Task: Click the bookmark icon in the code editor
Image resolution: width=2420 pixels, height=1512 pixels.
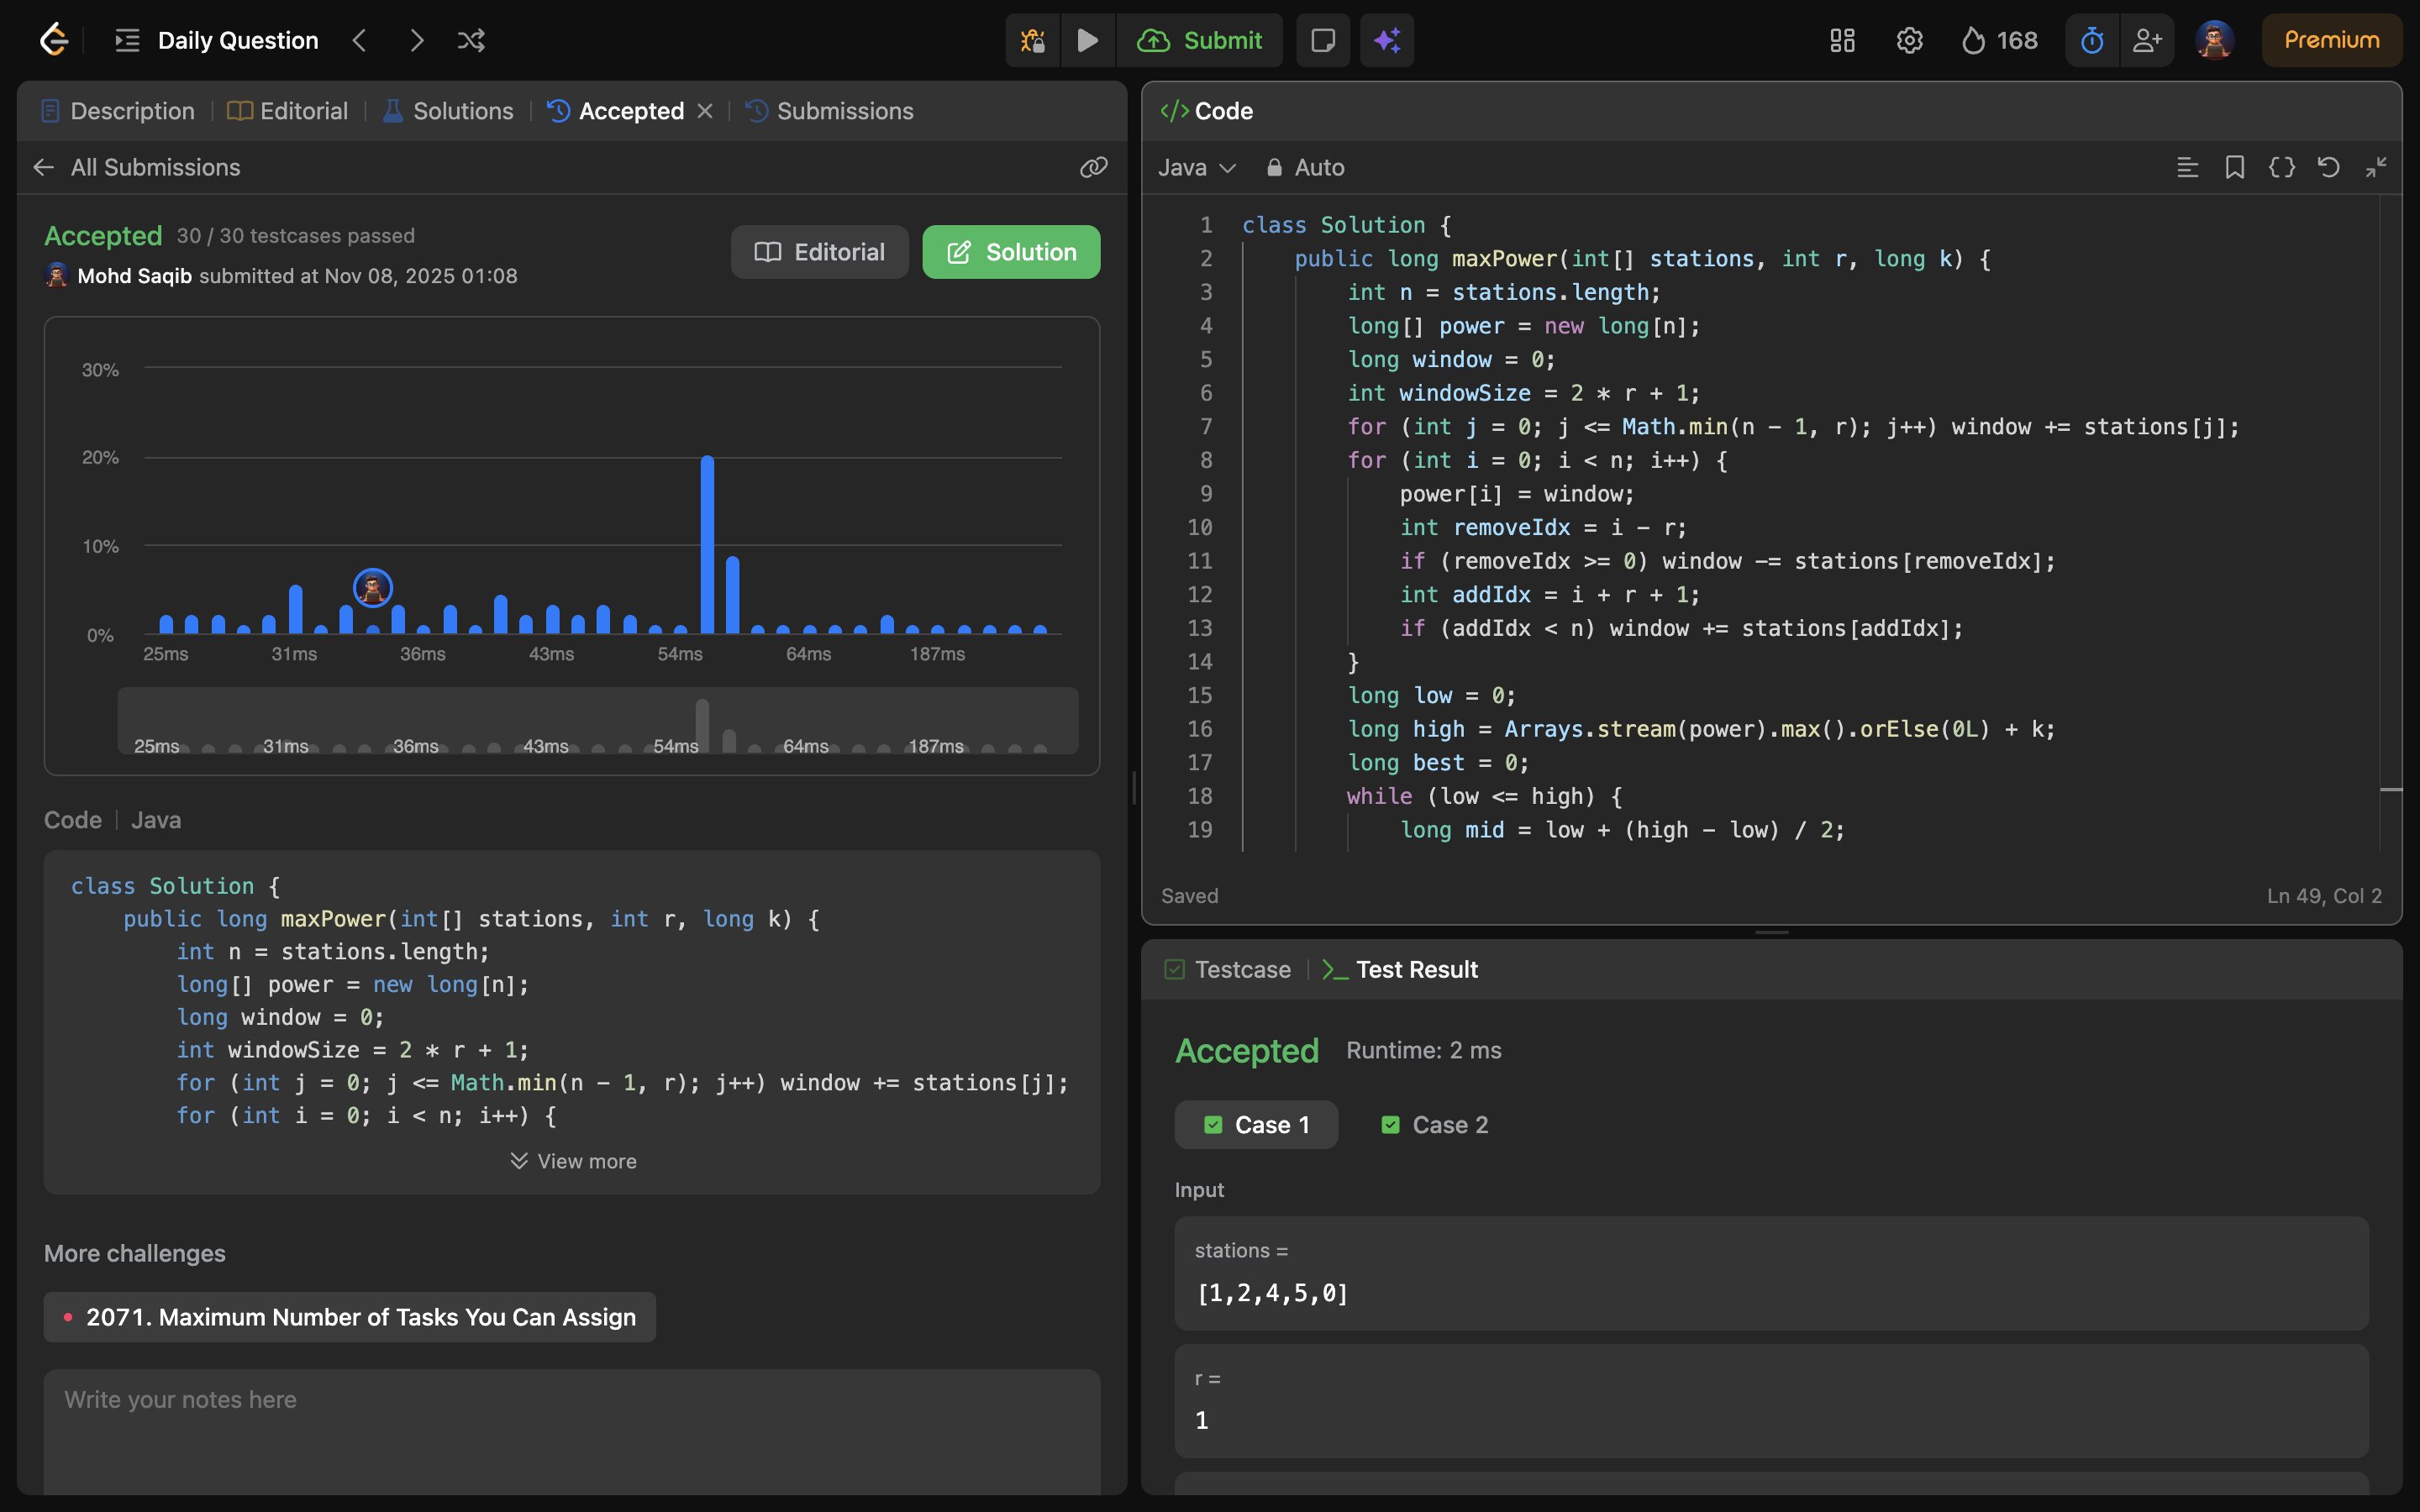Action: click(2234, 167)
